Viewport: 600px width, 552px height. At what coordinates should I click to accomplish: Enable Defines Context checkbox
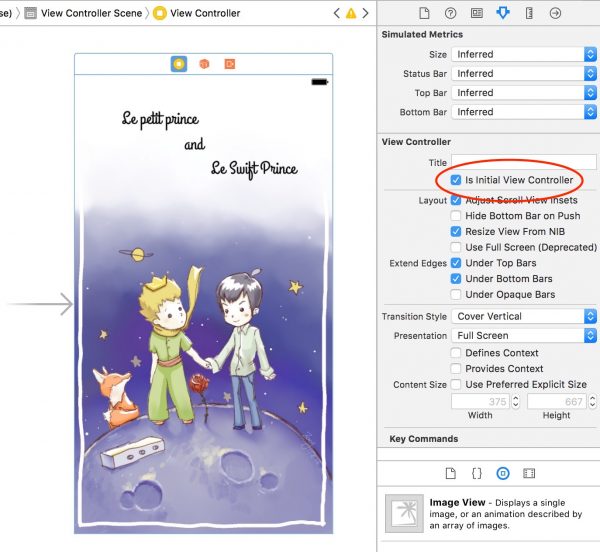tap(456, 353)
